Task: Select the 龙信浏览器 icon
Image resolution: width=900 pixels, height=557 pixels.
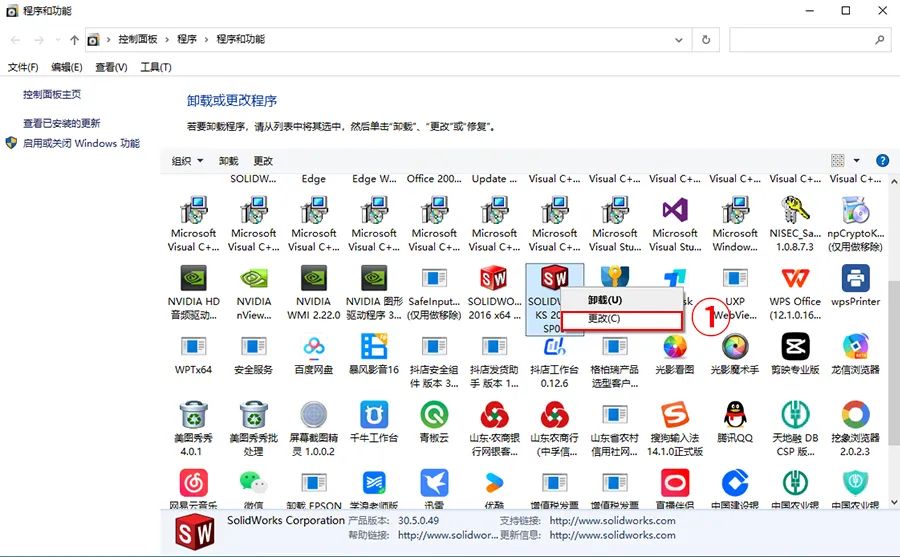Action: pos(855,347)
